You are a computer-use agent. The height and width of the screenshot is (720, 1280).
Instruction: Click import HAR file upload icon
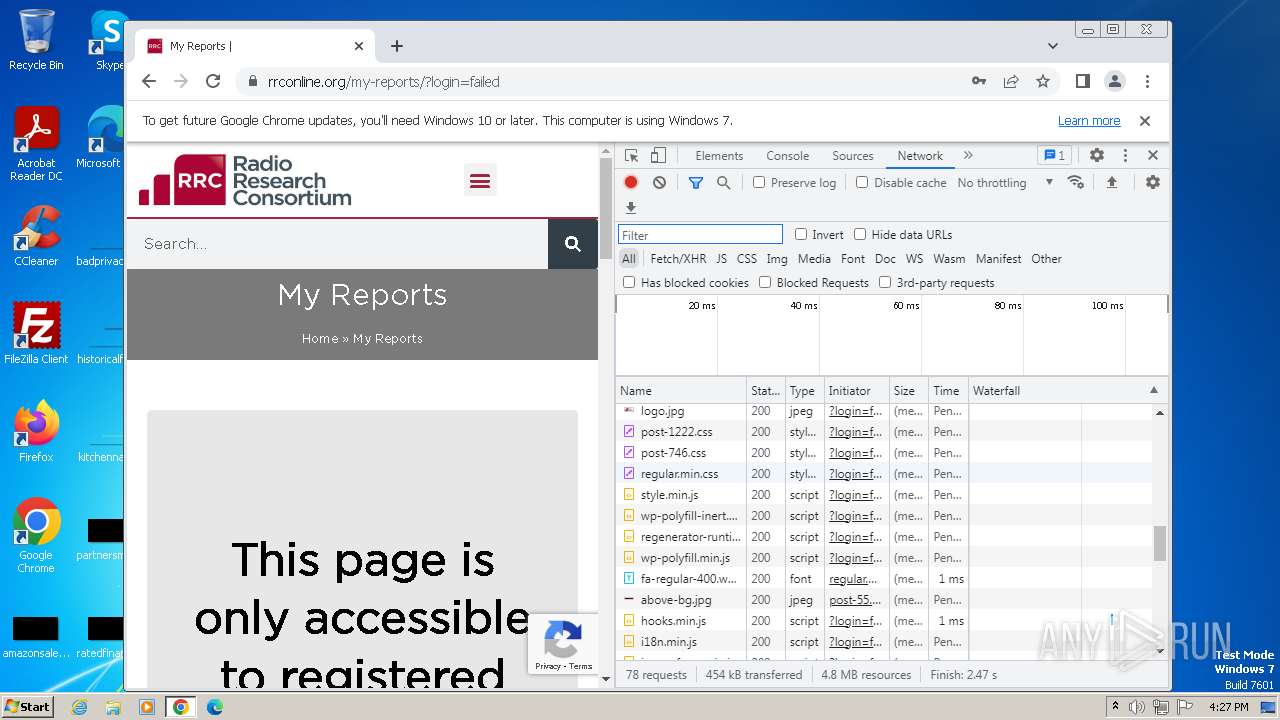[1112, 182]
